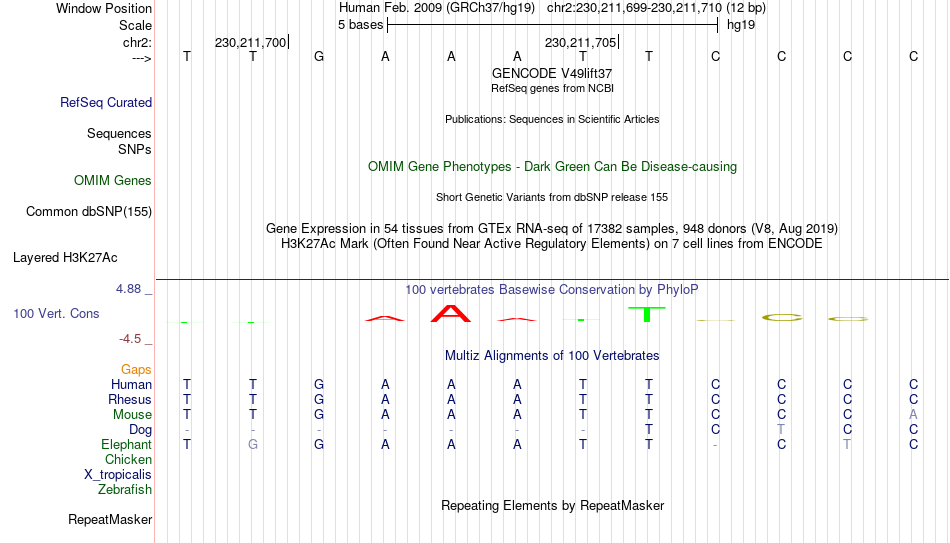
Task: Click the tall green T in the PhyloP logo
Action: coord(646,315)
